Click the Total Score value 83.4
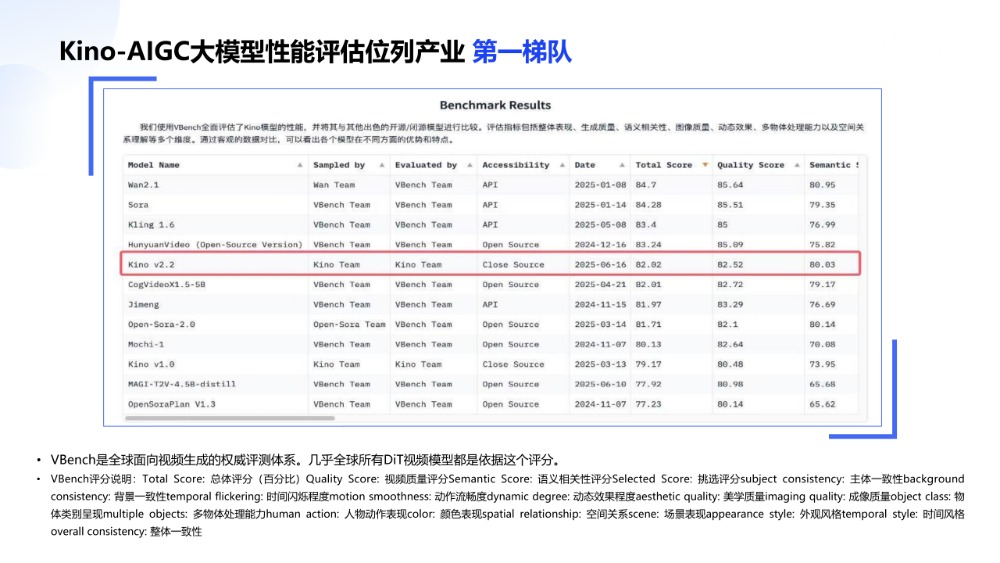The height and width of the screenshot is (563, 1000). pos(645,224)
